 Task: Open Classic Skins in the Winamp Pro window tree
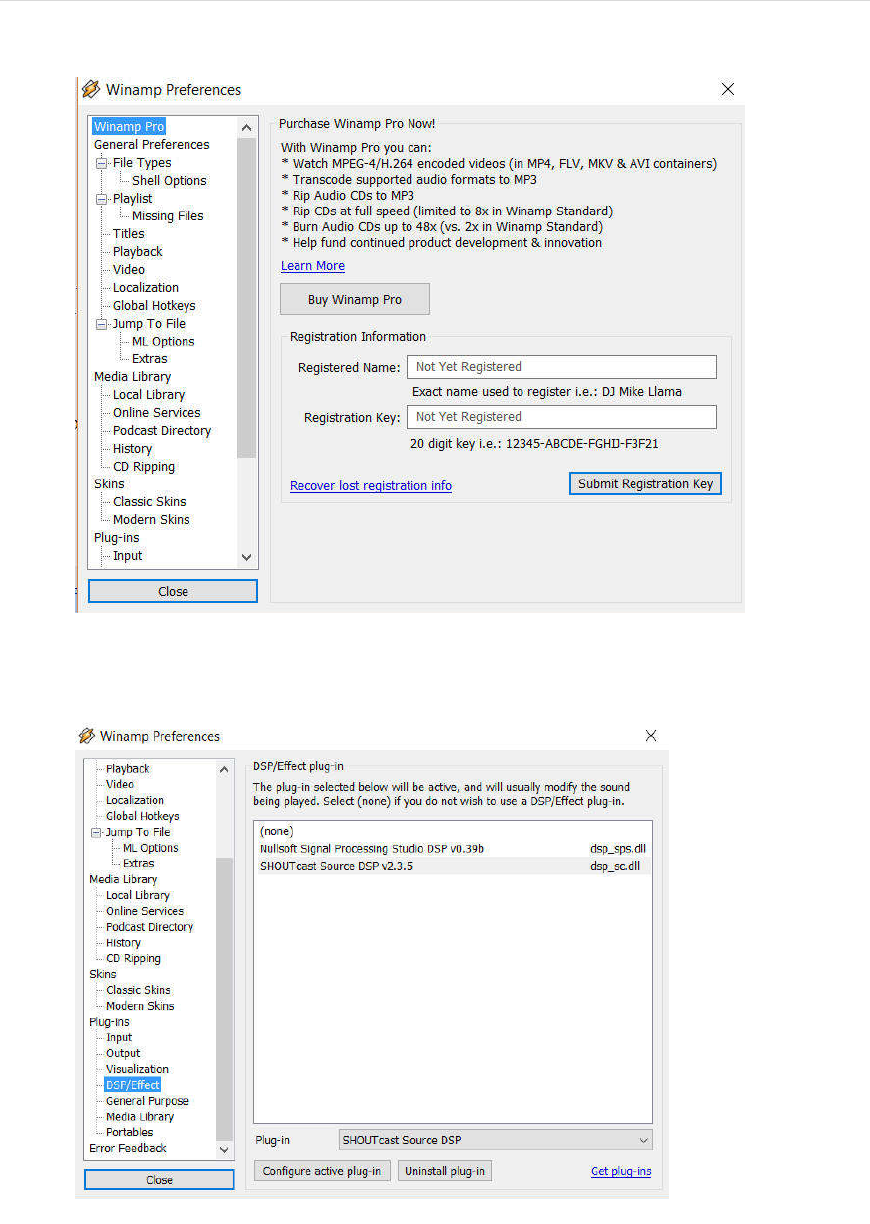(x=149, y=502)
